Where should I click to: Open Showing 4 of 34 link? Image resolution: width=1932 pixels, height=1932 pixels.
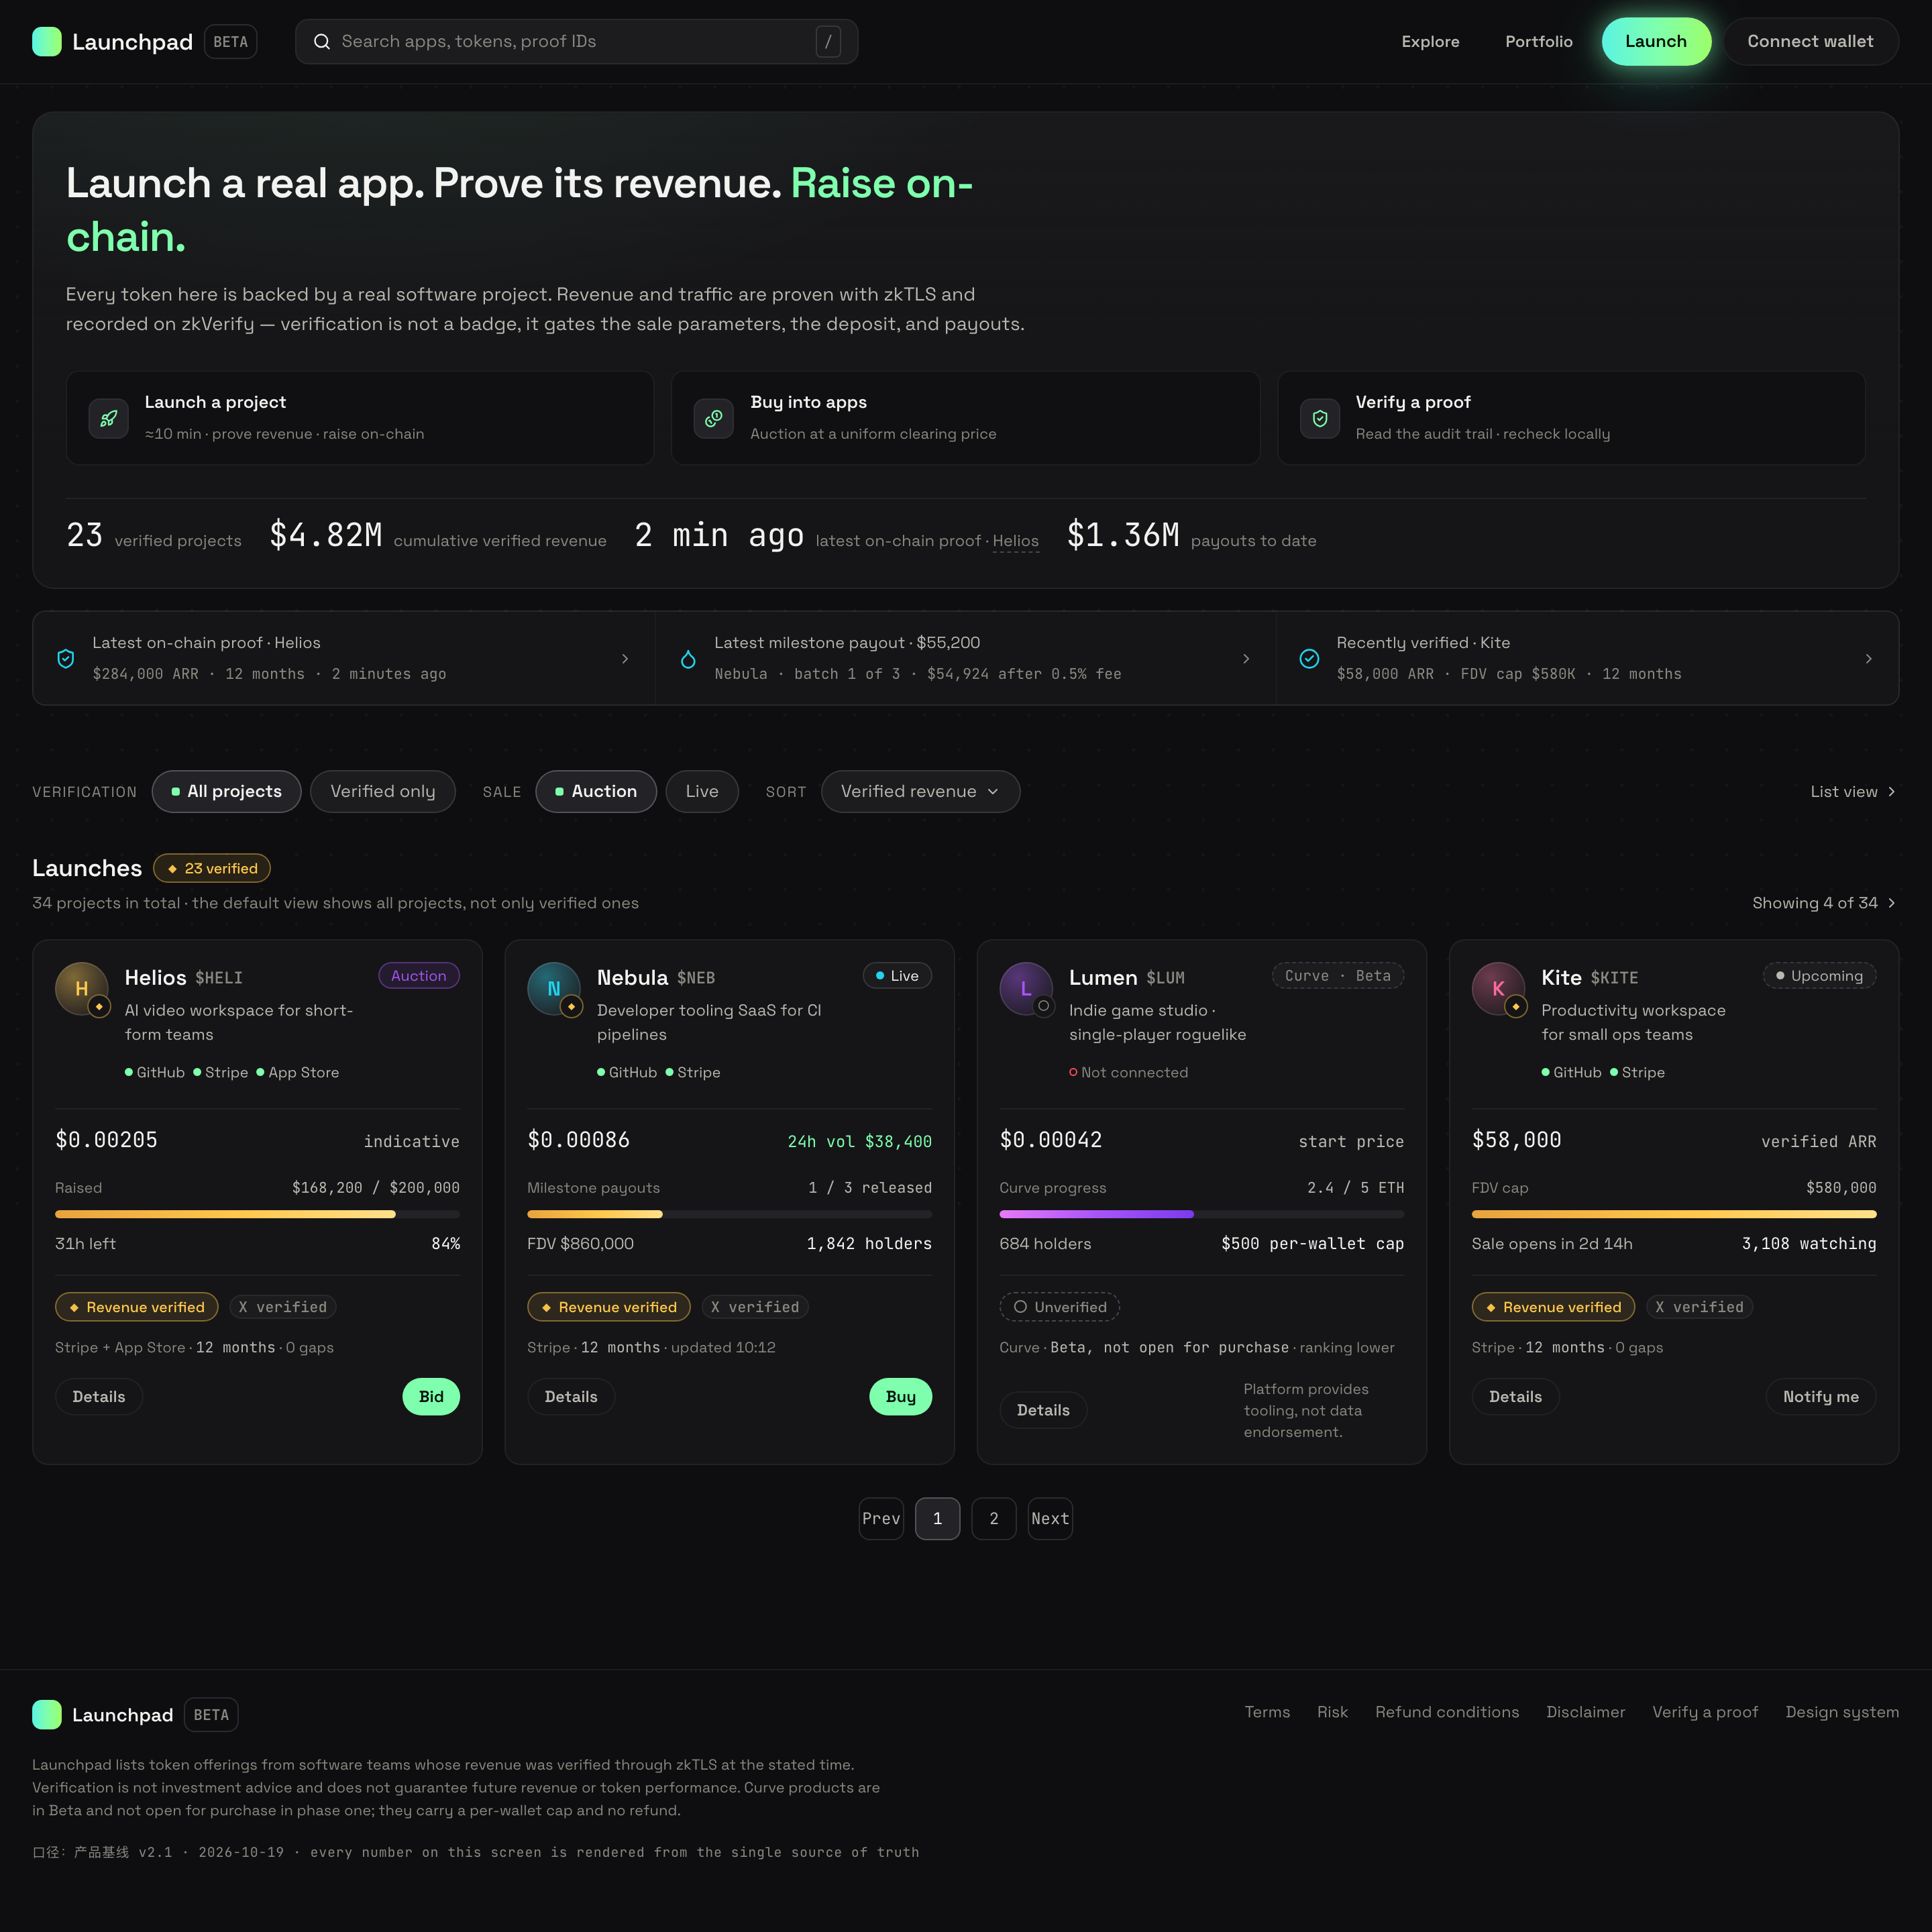[1824, 902]
